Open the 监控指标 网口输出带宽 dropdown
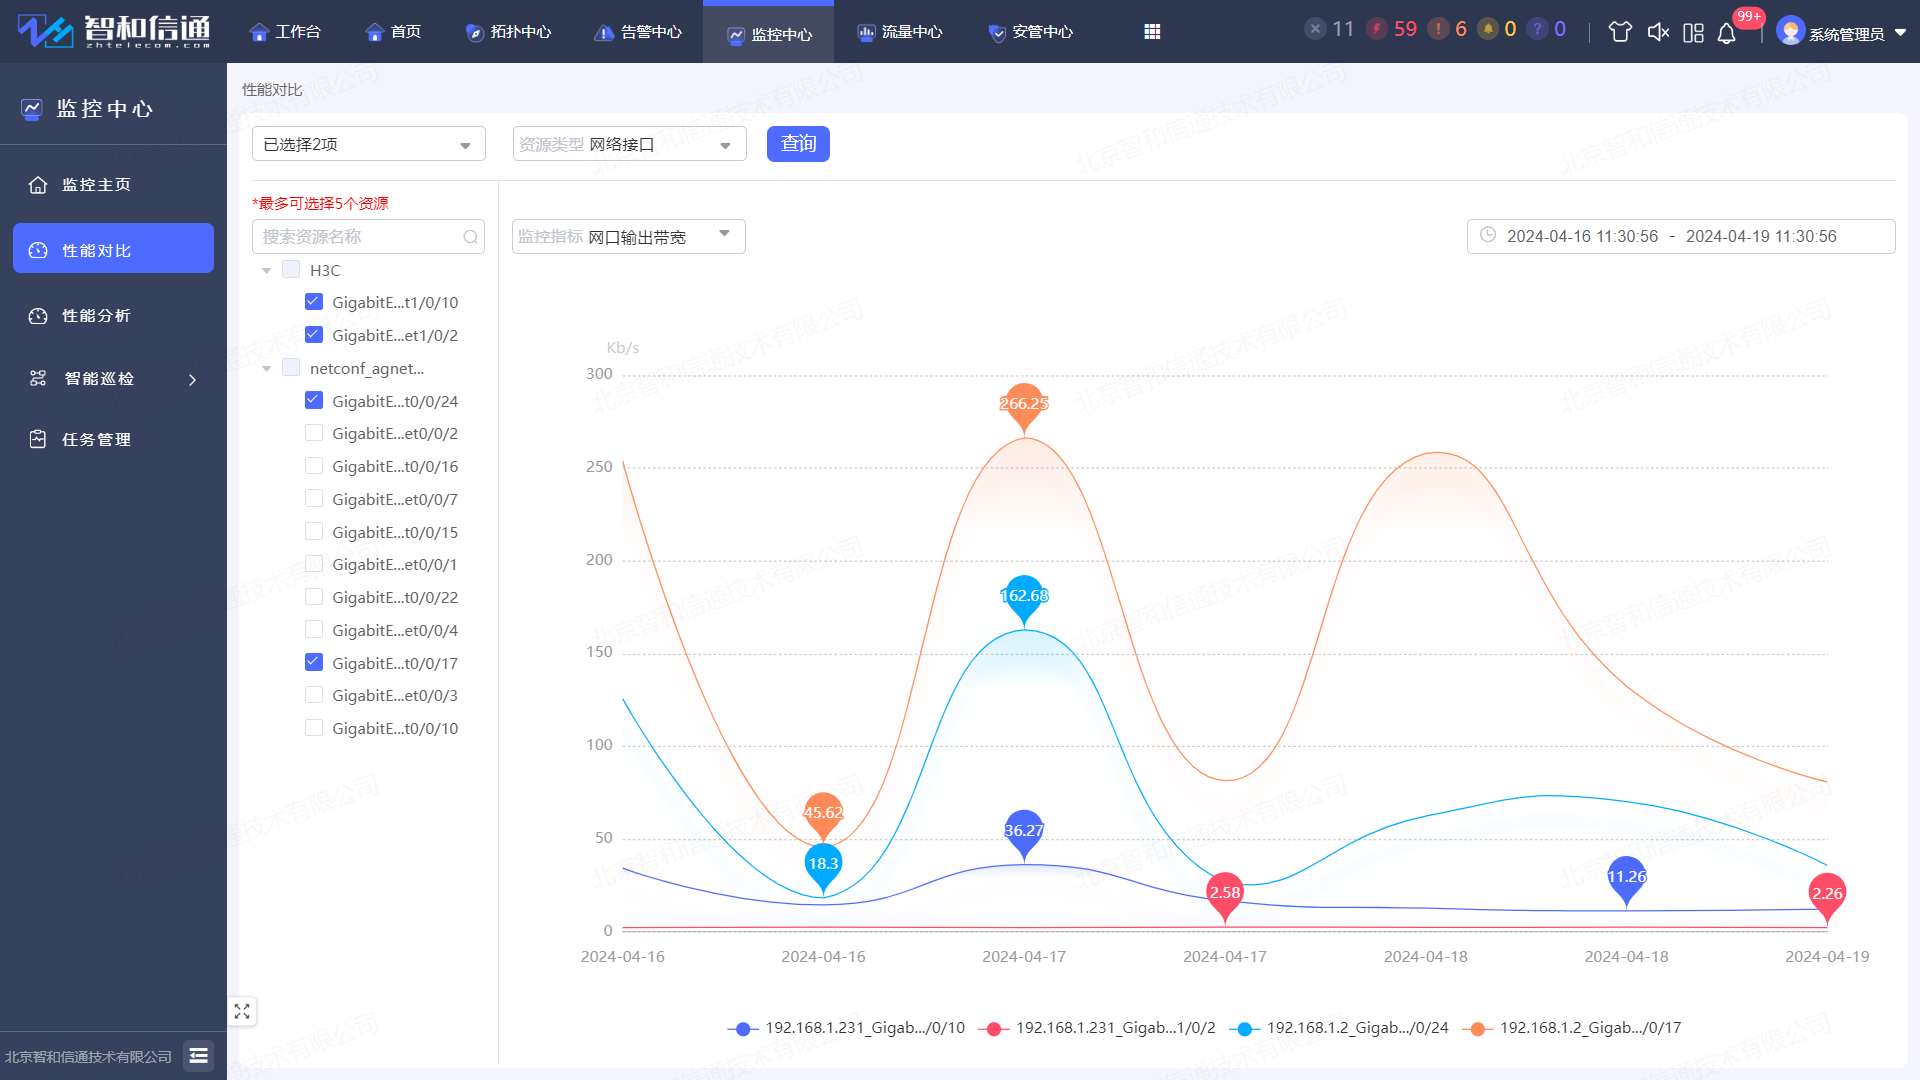Viewport: 1920px width, 1080px height. tap(628, 236)
